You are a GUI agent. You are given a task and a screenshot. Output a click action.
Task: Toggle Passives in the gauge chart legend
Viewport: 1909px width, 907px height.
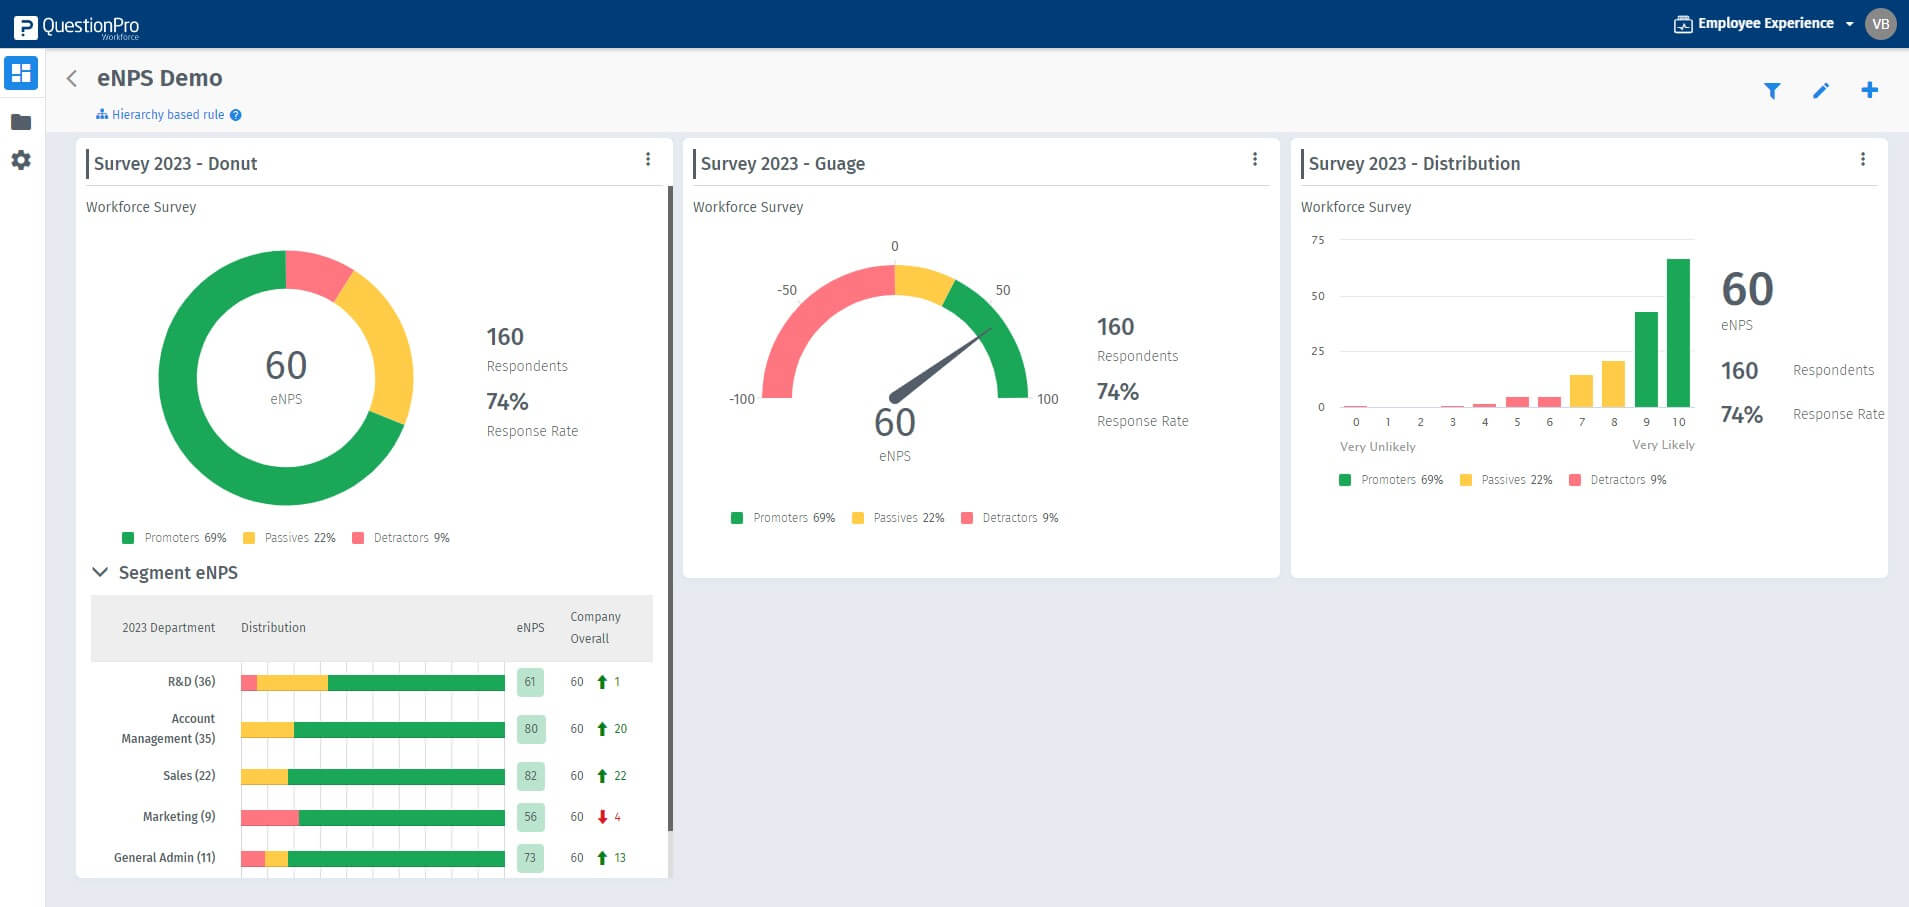tap(898, 517)
